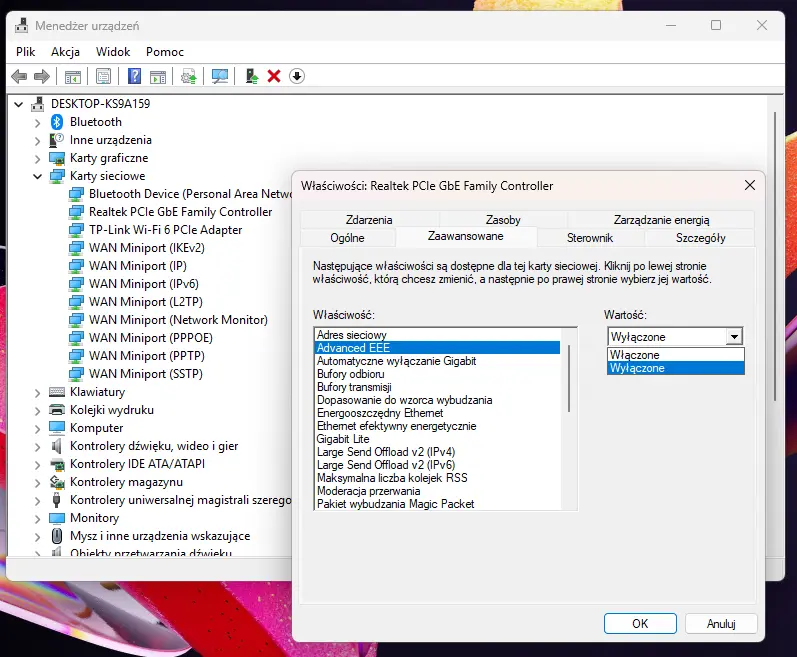This screenshot has width=797, height=657.
Task: Click the USB controllers category icon
Action: point(57,500)
